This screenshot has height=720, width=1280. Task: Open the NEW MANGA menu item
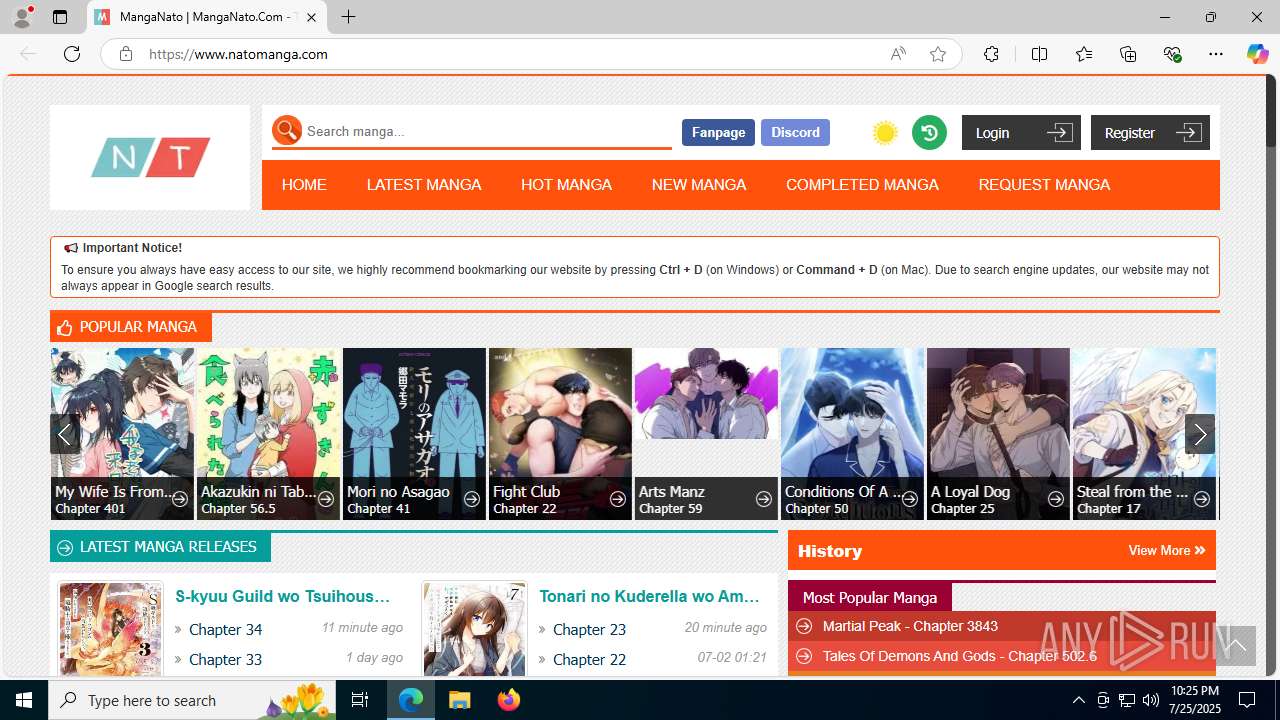tap(699, 185)
